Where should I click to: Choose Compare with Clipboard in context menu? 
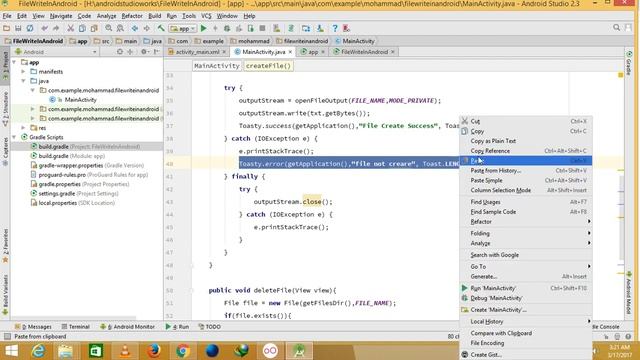tap(526, 333)
